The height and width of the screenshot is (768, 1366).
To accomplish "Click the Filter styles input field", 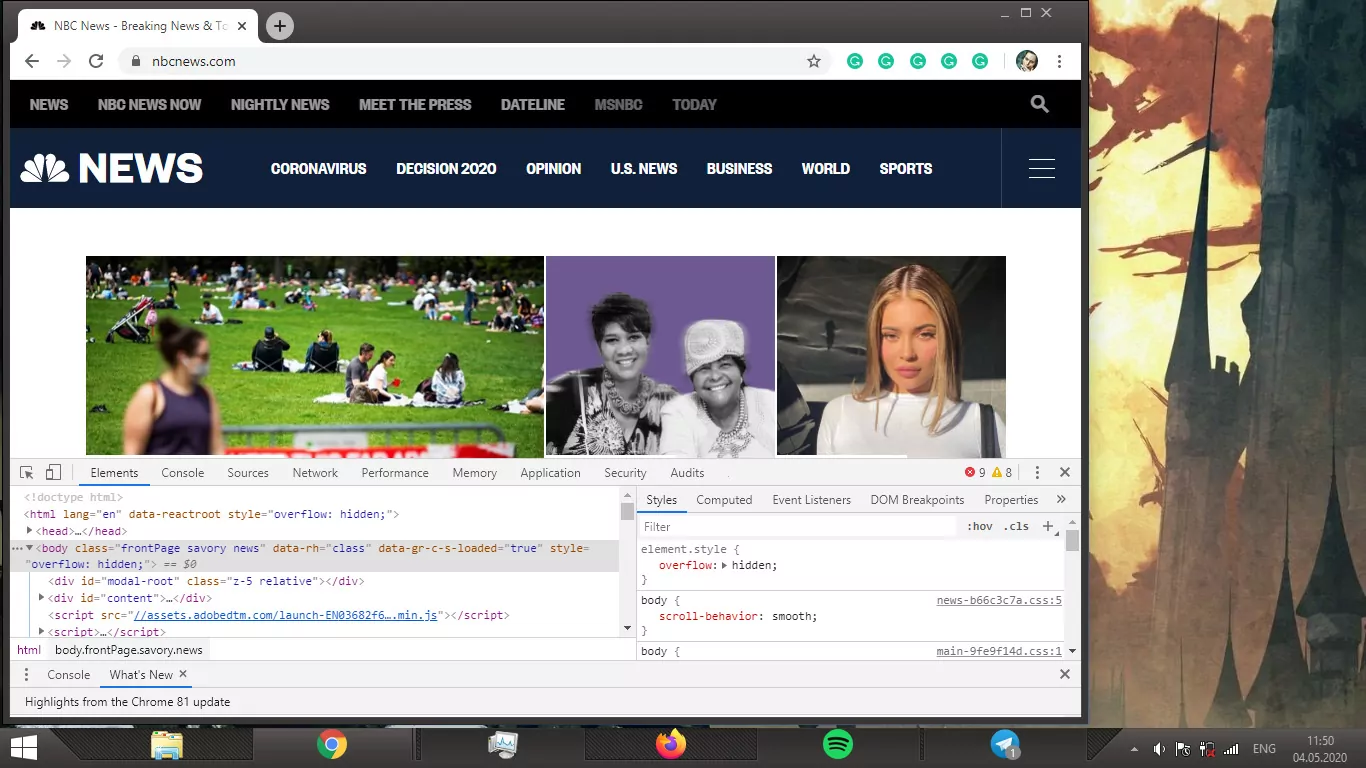I will pos(798,526).
